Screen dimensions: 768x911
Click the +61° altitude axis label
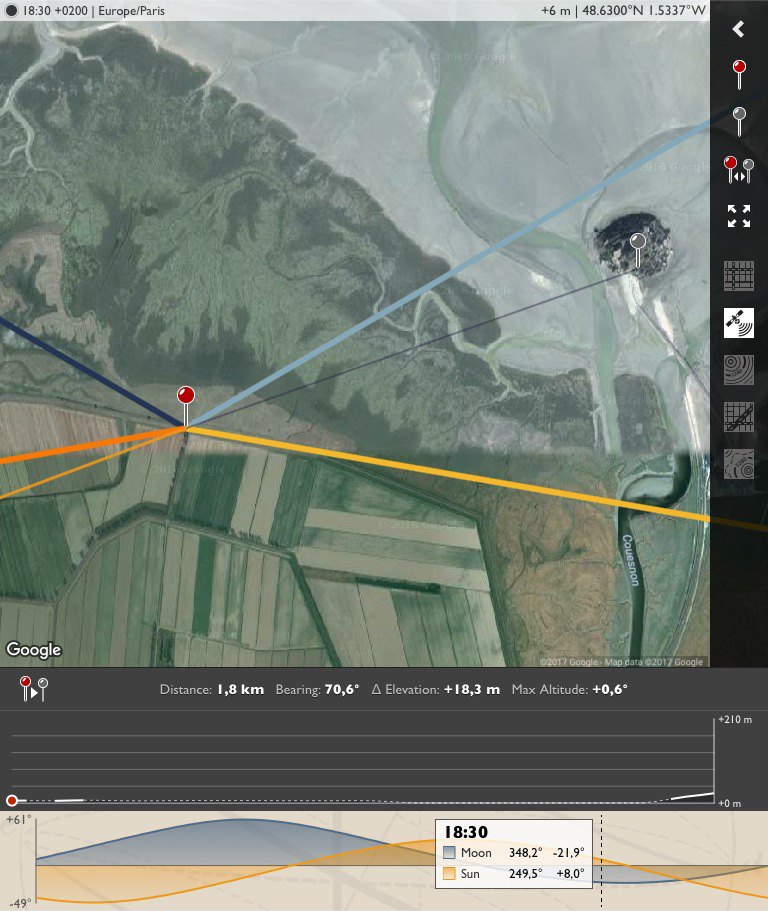click(x=19, y=820)
